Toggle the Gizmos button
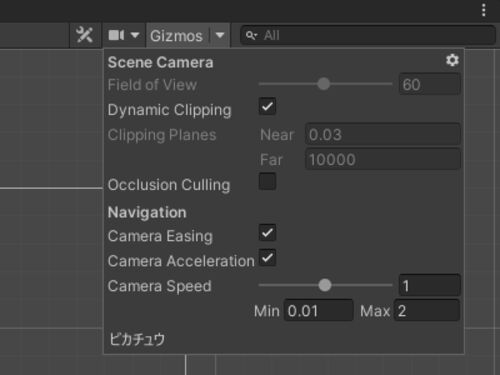 coord(177,35)
